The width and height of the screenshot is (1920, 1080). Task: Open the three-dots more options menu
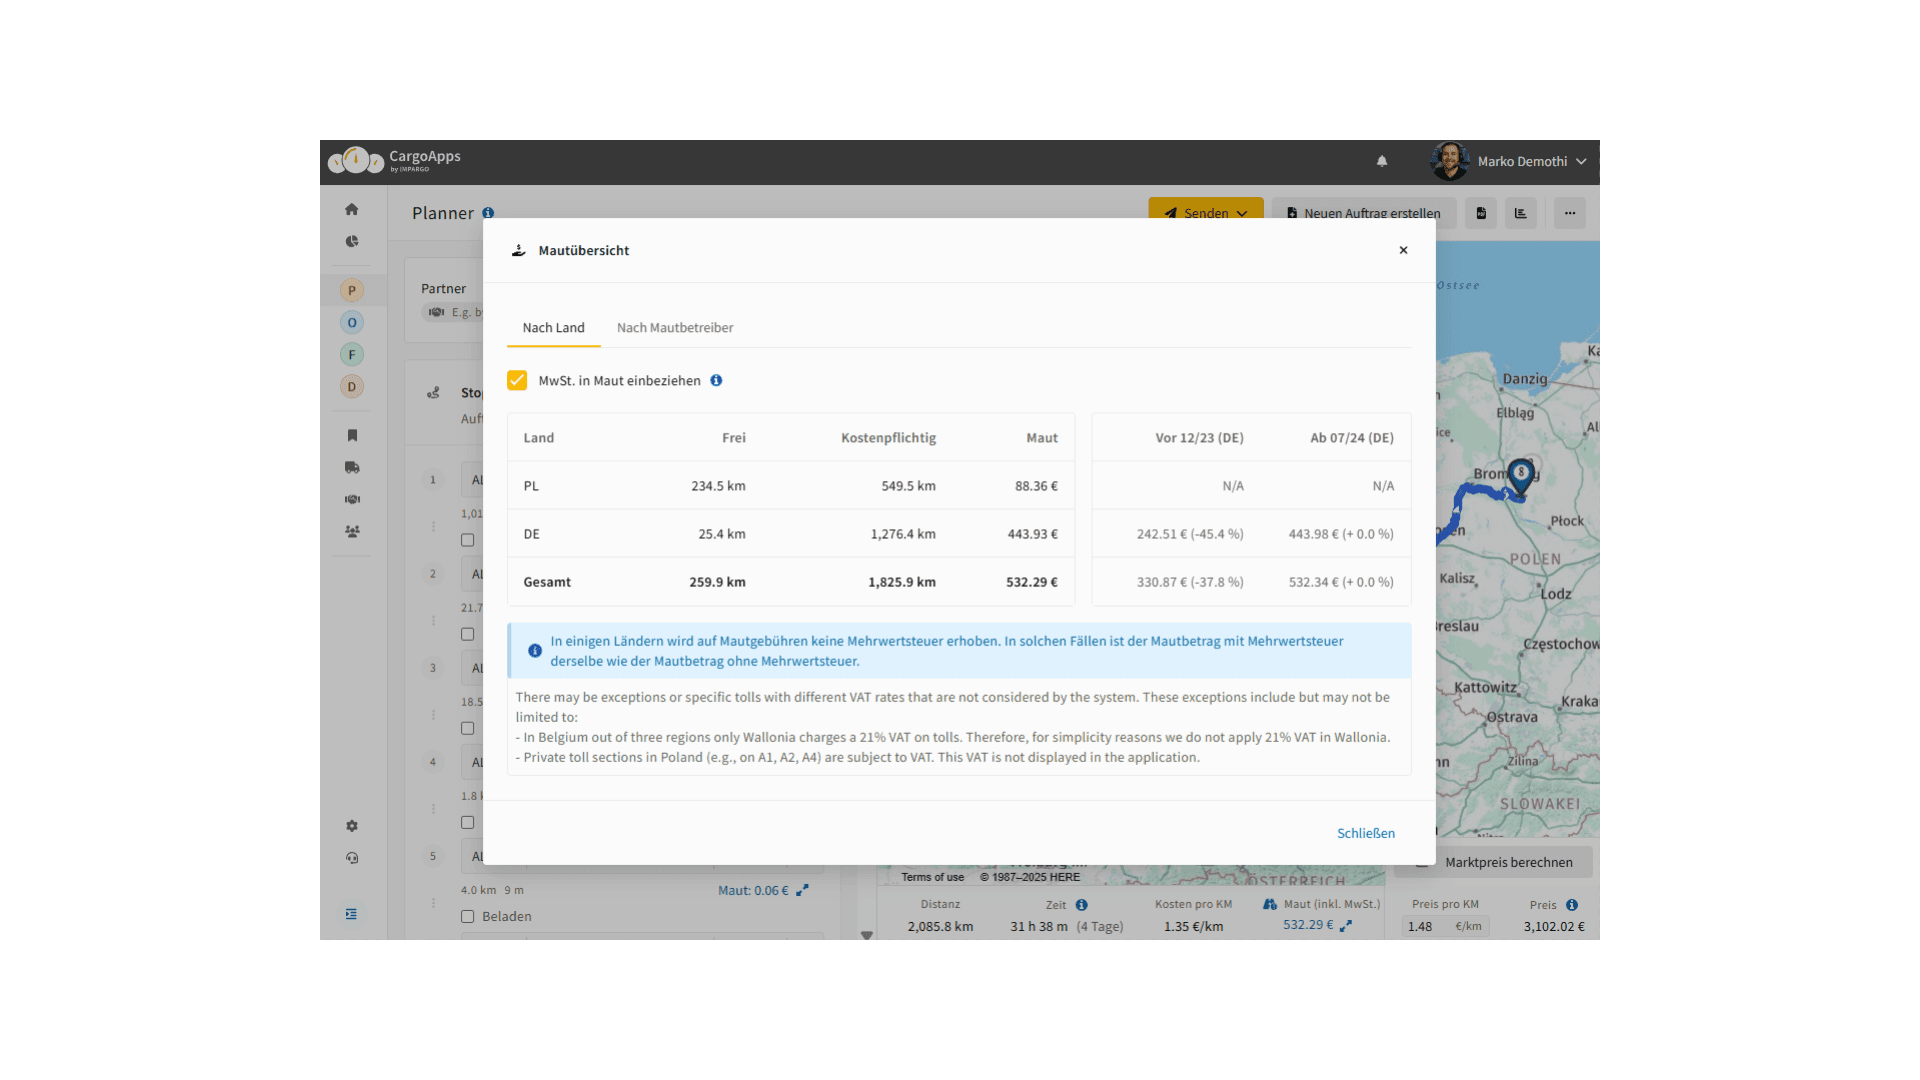click(x=1570, y=213)
